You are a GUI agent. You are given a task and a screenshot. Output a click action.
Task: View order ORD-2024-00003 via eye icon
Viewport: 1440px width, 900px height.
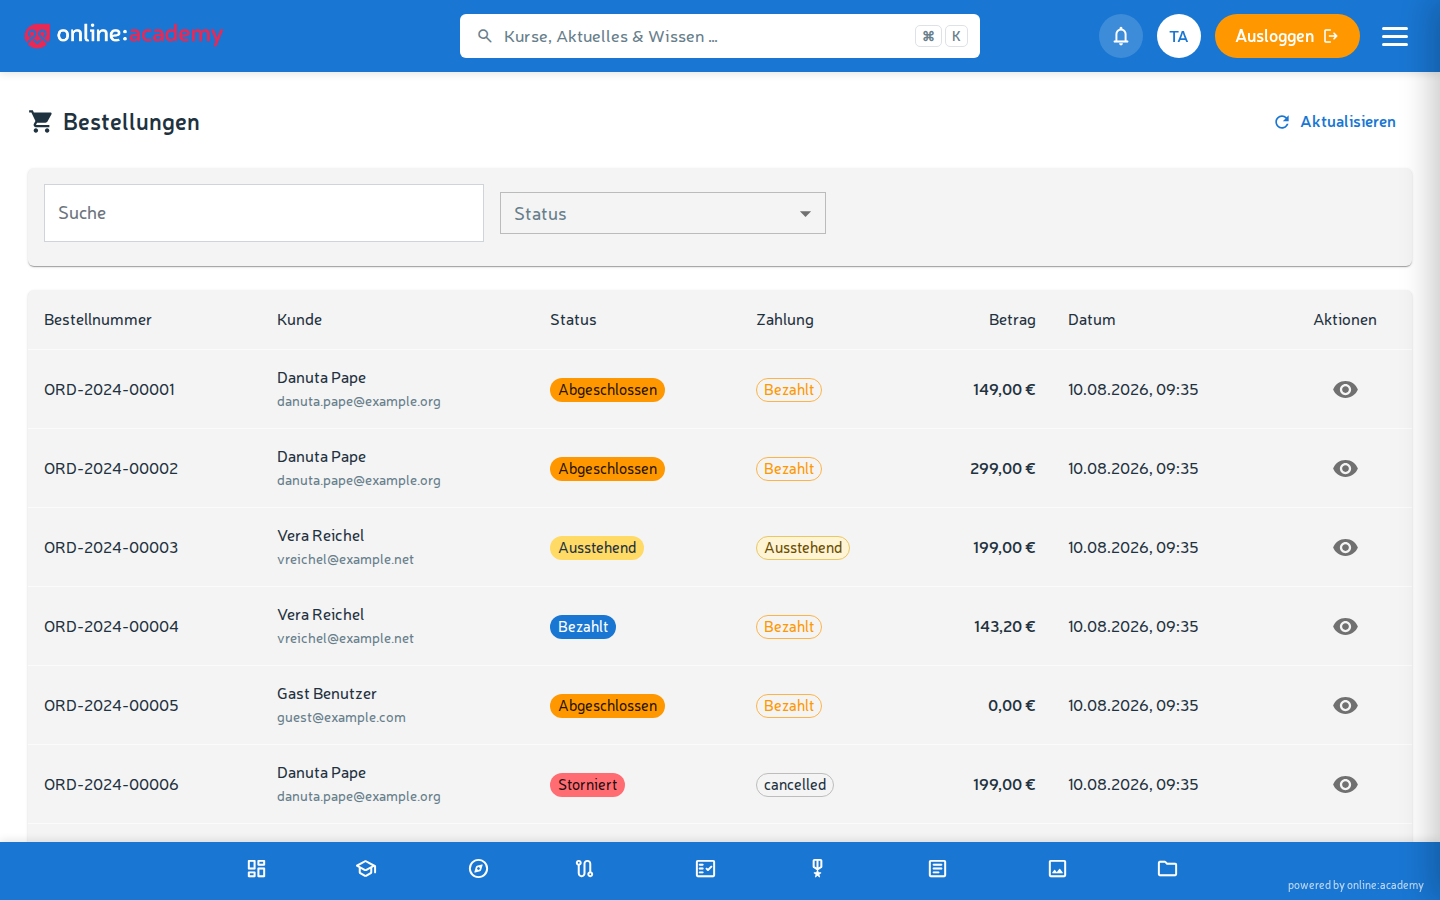1345,547
